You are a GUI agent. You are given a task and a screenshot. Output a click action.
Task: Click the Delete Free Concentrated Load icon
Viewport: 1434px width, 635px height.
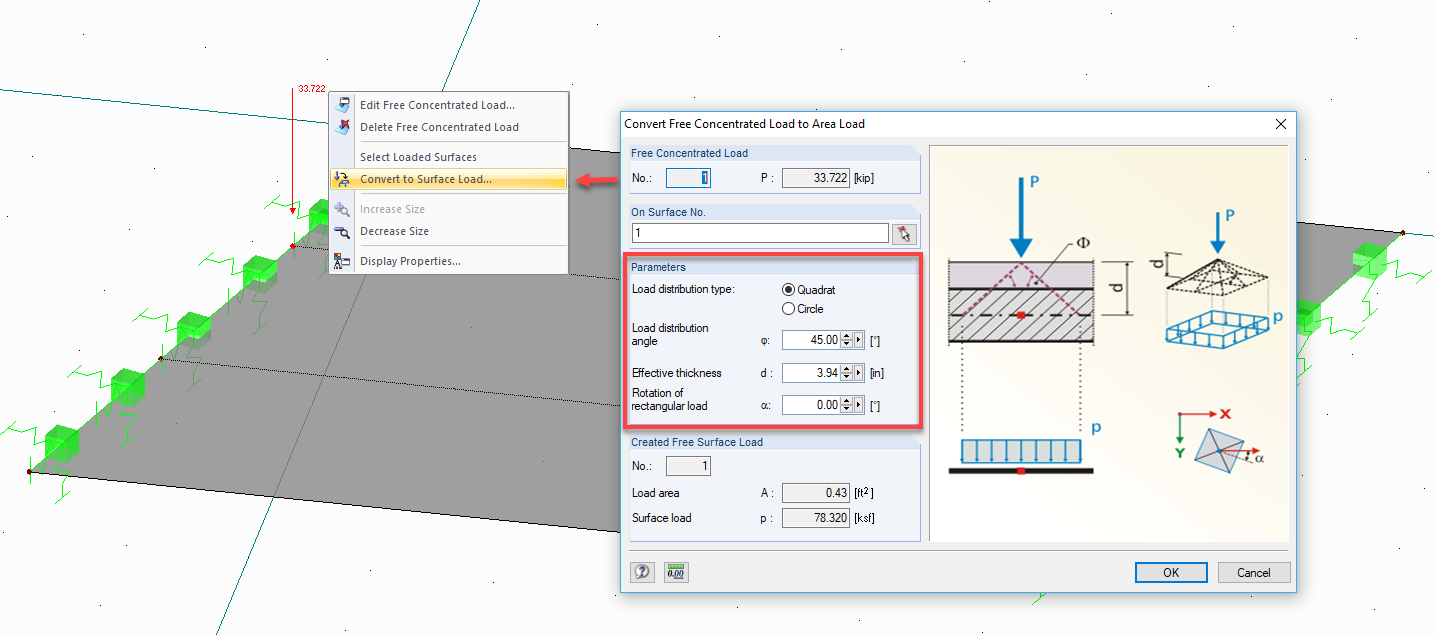[341, 127]
